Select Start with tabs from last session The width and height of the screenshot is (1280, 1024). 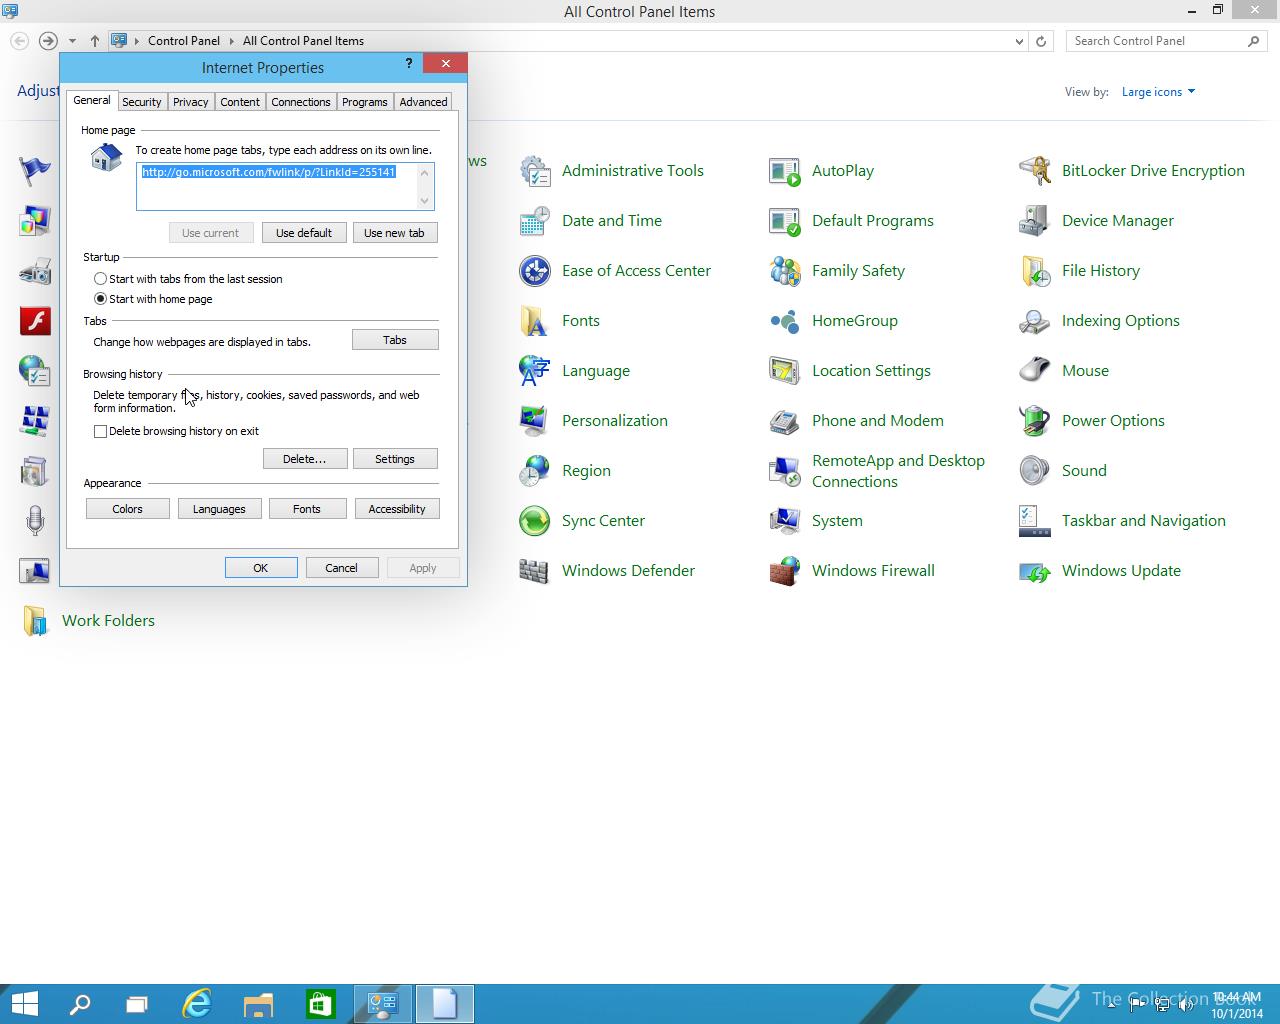(x=100, y=279)
